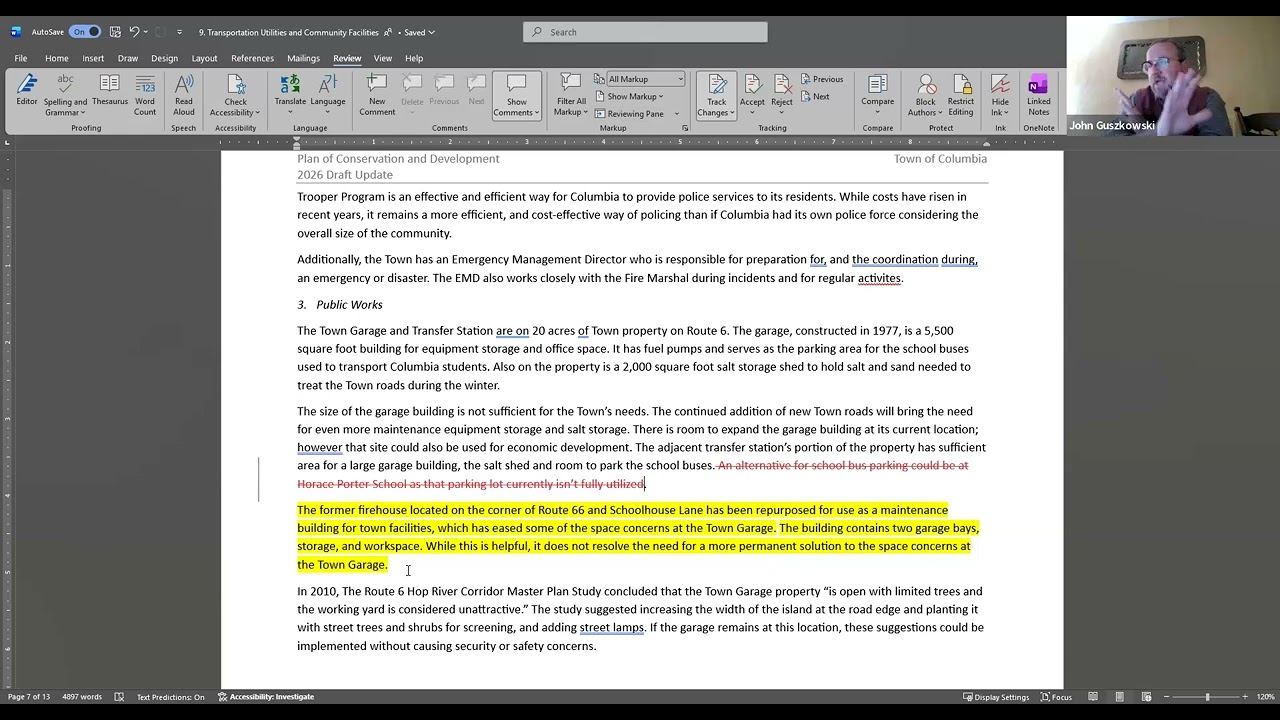Expand the Reject dropdown arrow

click(x=782, y=110)
